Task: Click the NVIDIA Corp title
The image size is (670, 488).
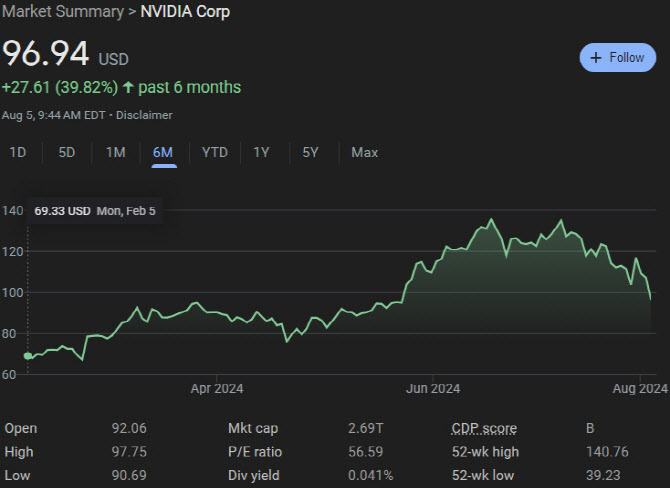Action: coord(185,12)
